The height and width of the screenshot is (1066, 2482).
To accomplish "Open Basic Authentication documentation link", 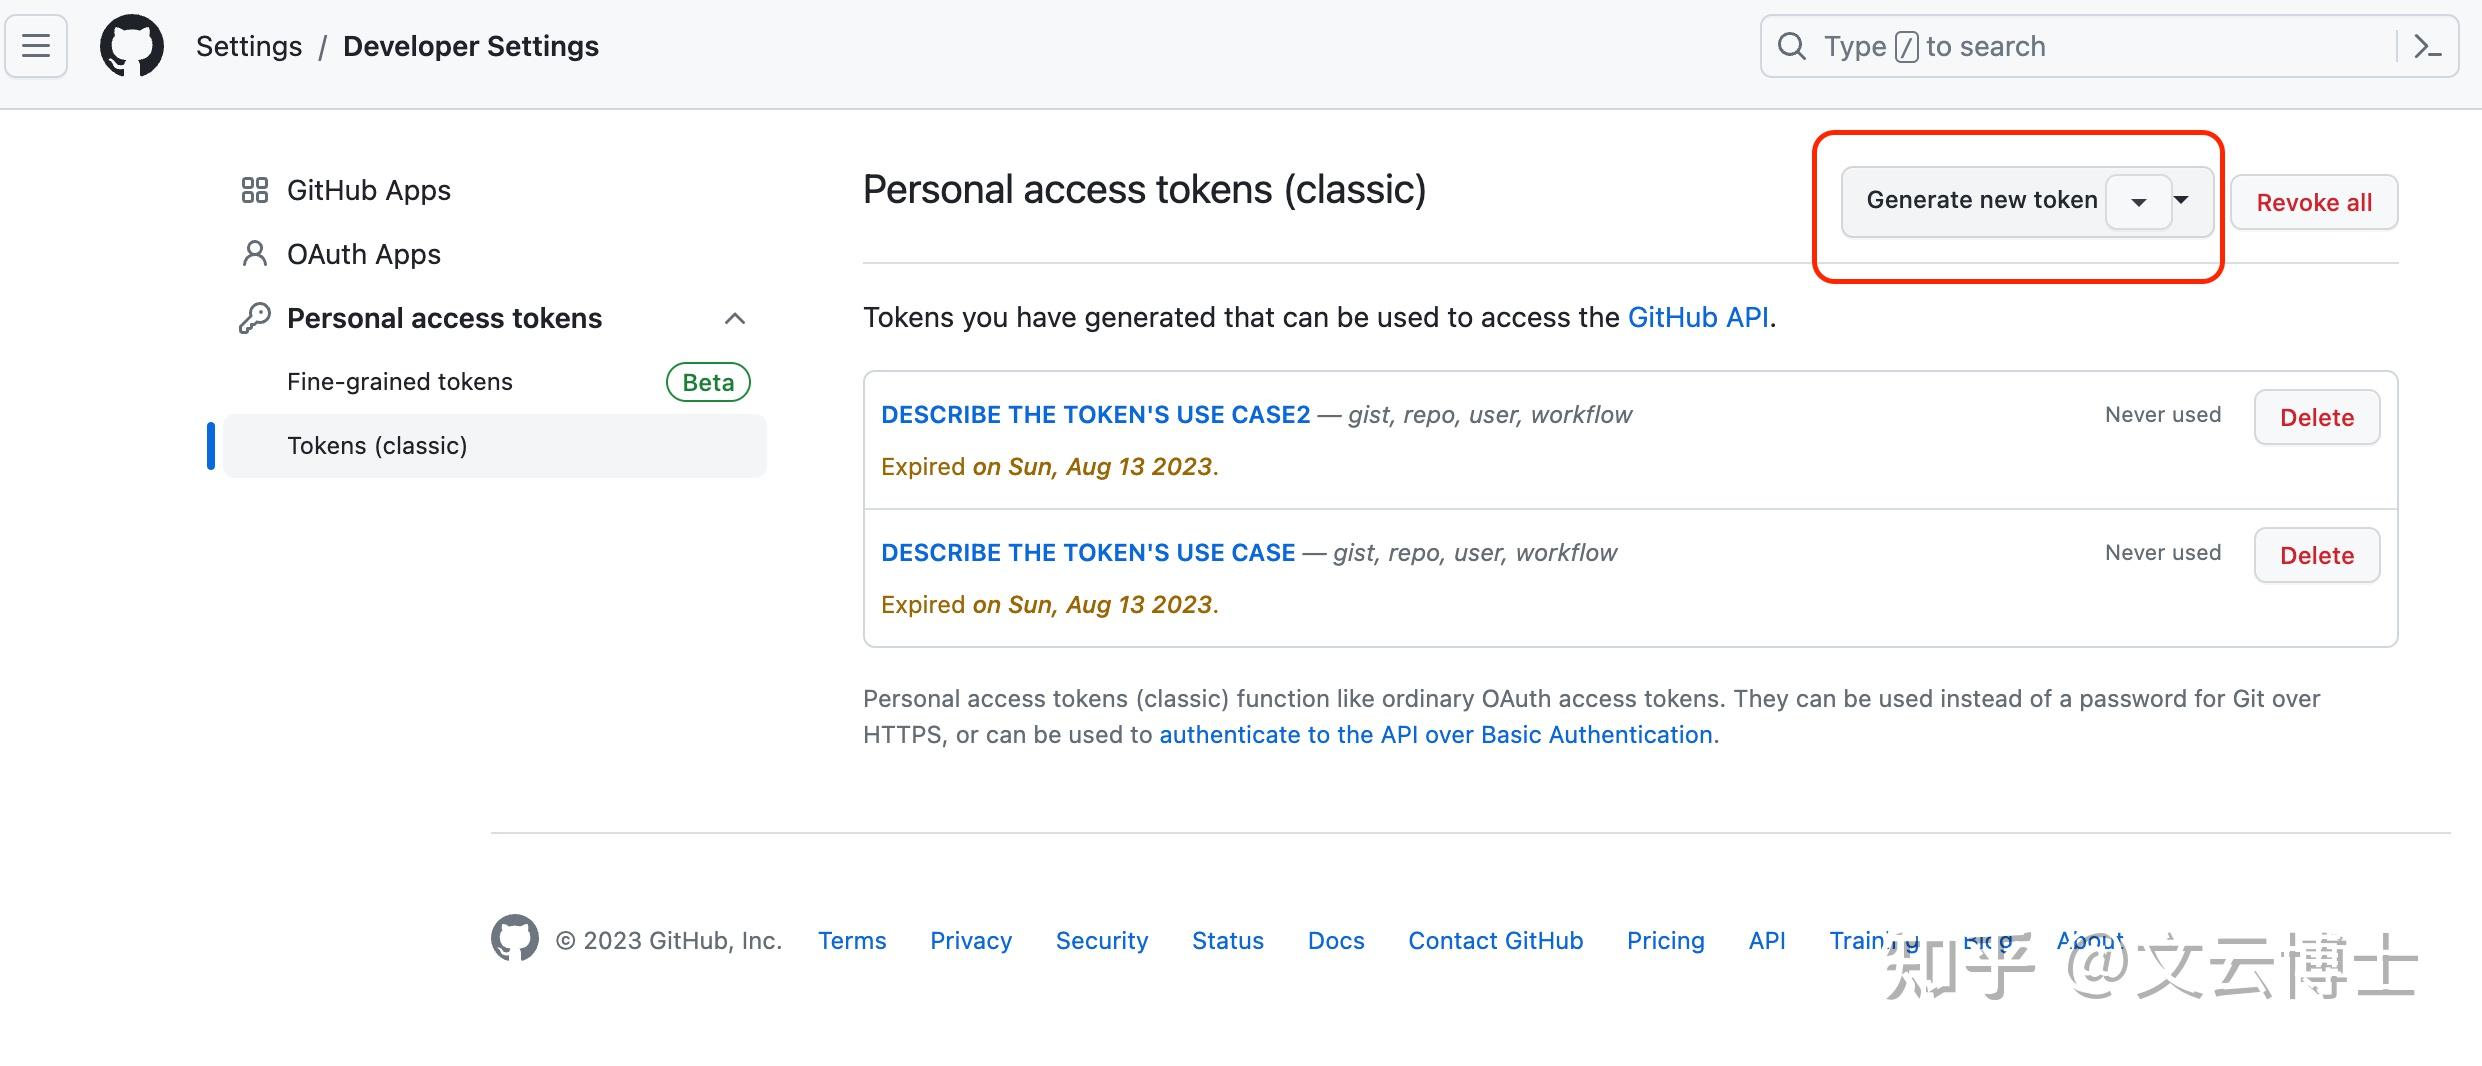I will click(1435, 735).
